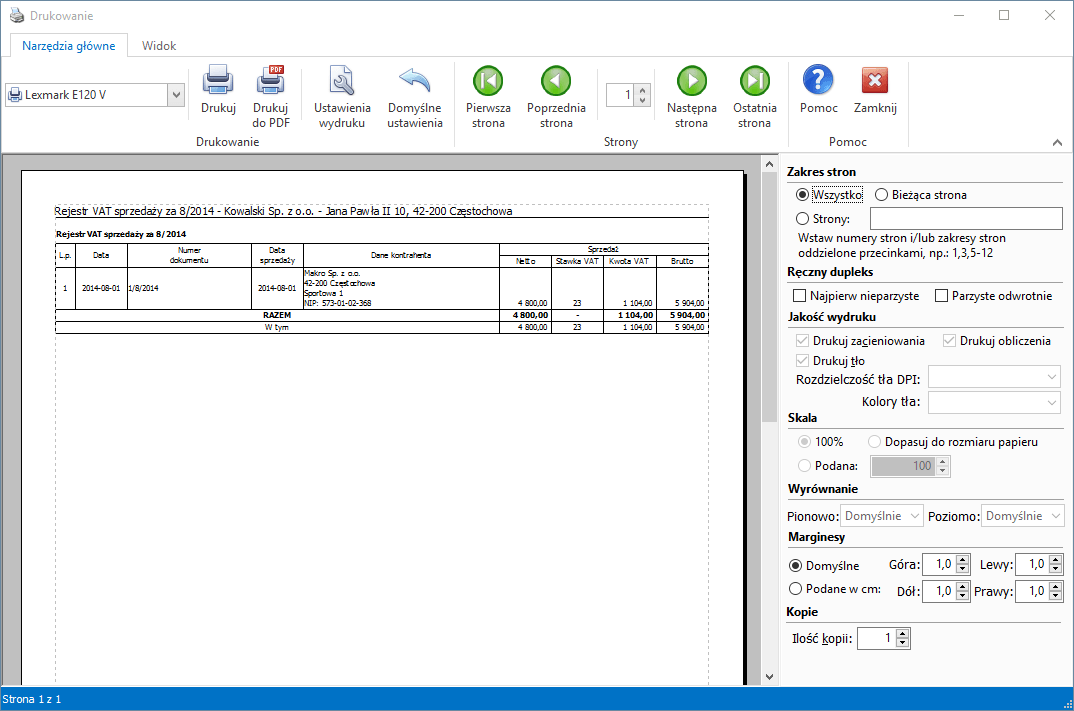Open Pomoc help icon
The height and width of the screenshot is (711, 1074).
(x=818, y=81)
